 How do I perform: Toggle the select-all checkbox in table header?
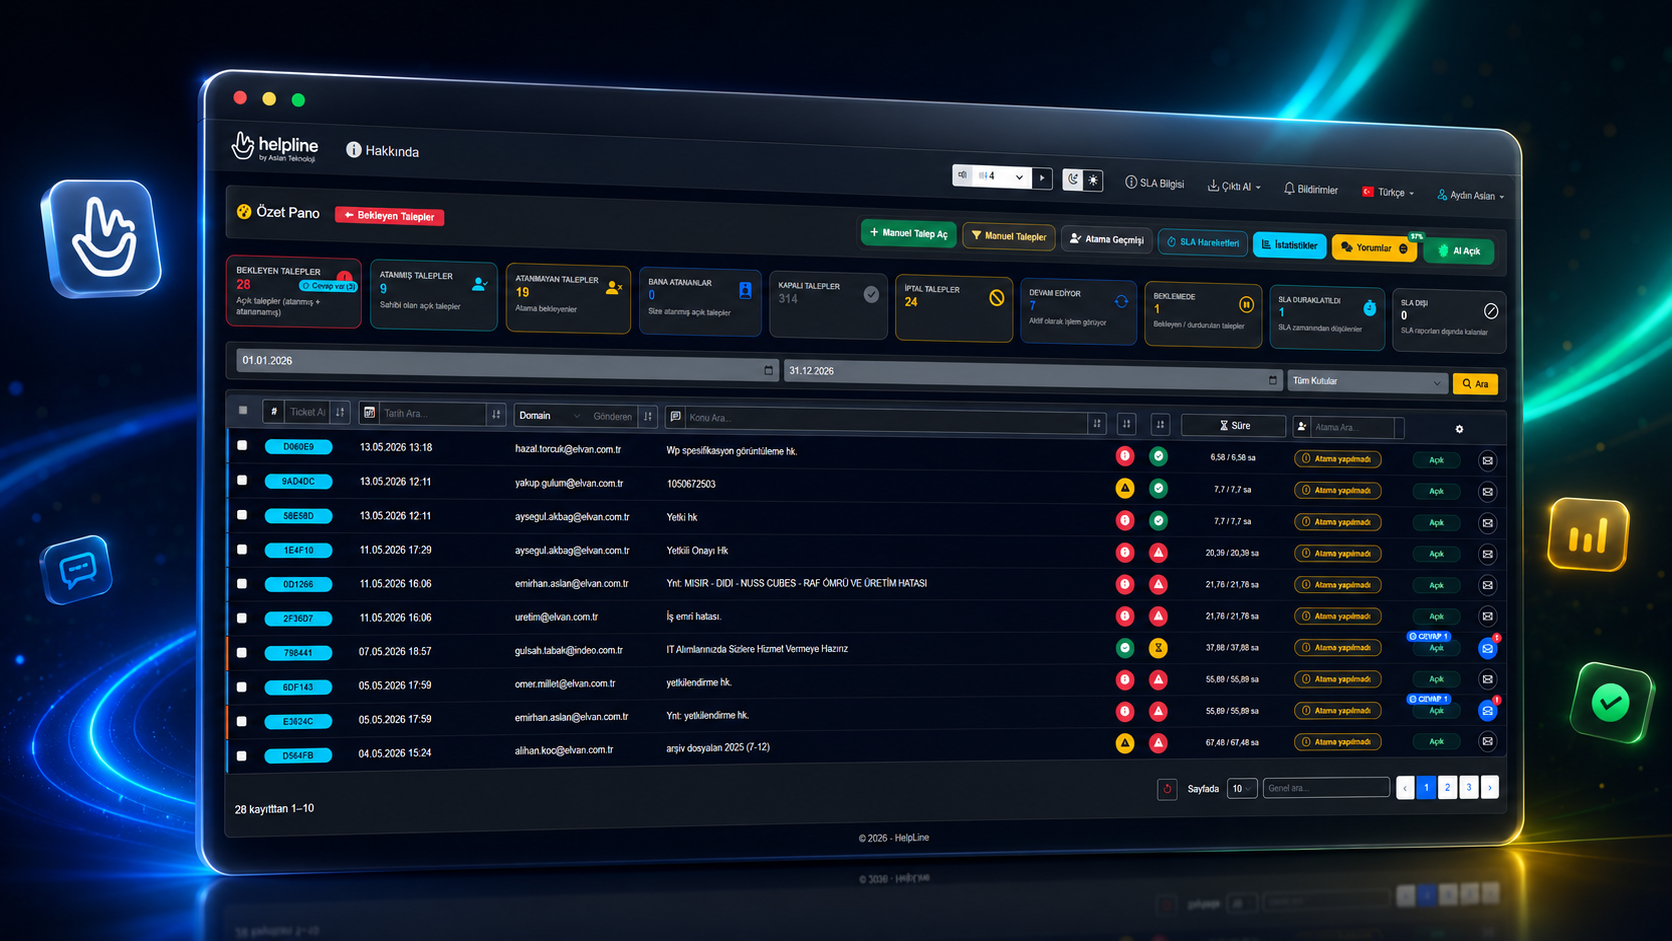coord(243,410)
